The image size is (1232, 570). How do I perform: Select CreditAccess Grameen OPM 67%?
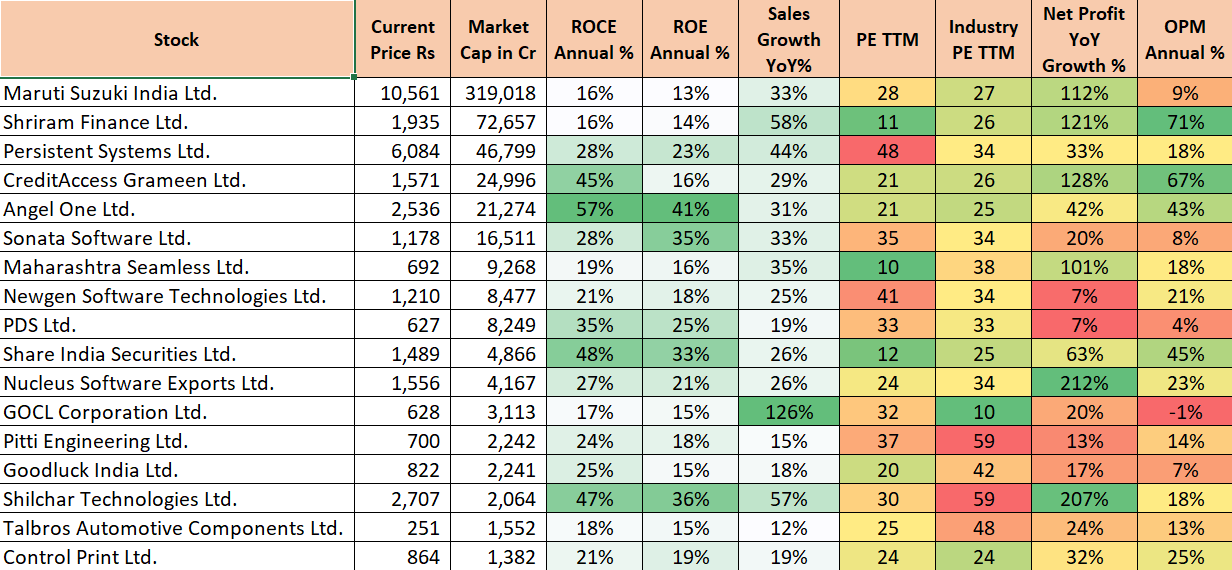coord(1185,181)
